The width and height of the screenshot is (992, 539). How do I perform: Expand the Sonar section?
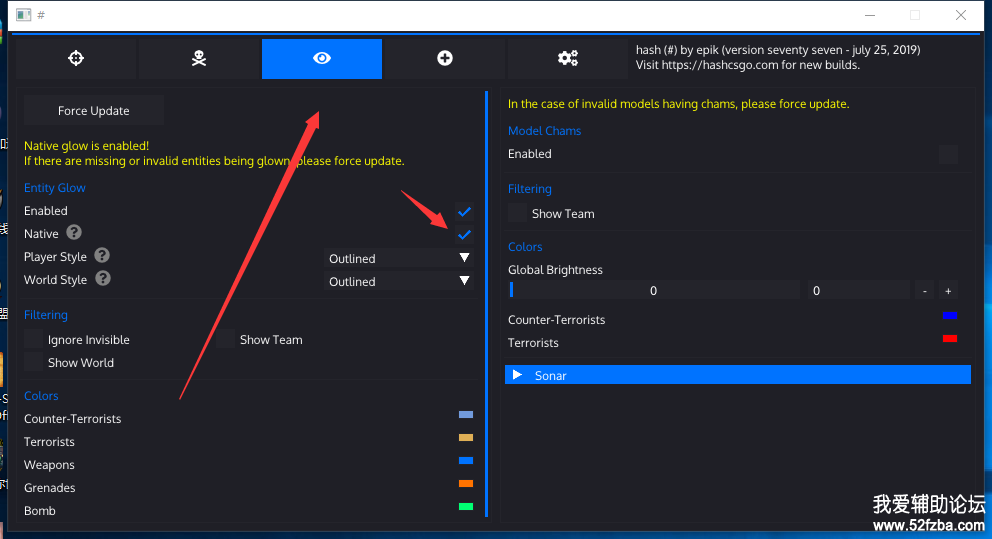coord(737,375)
